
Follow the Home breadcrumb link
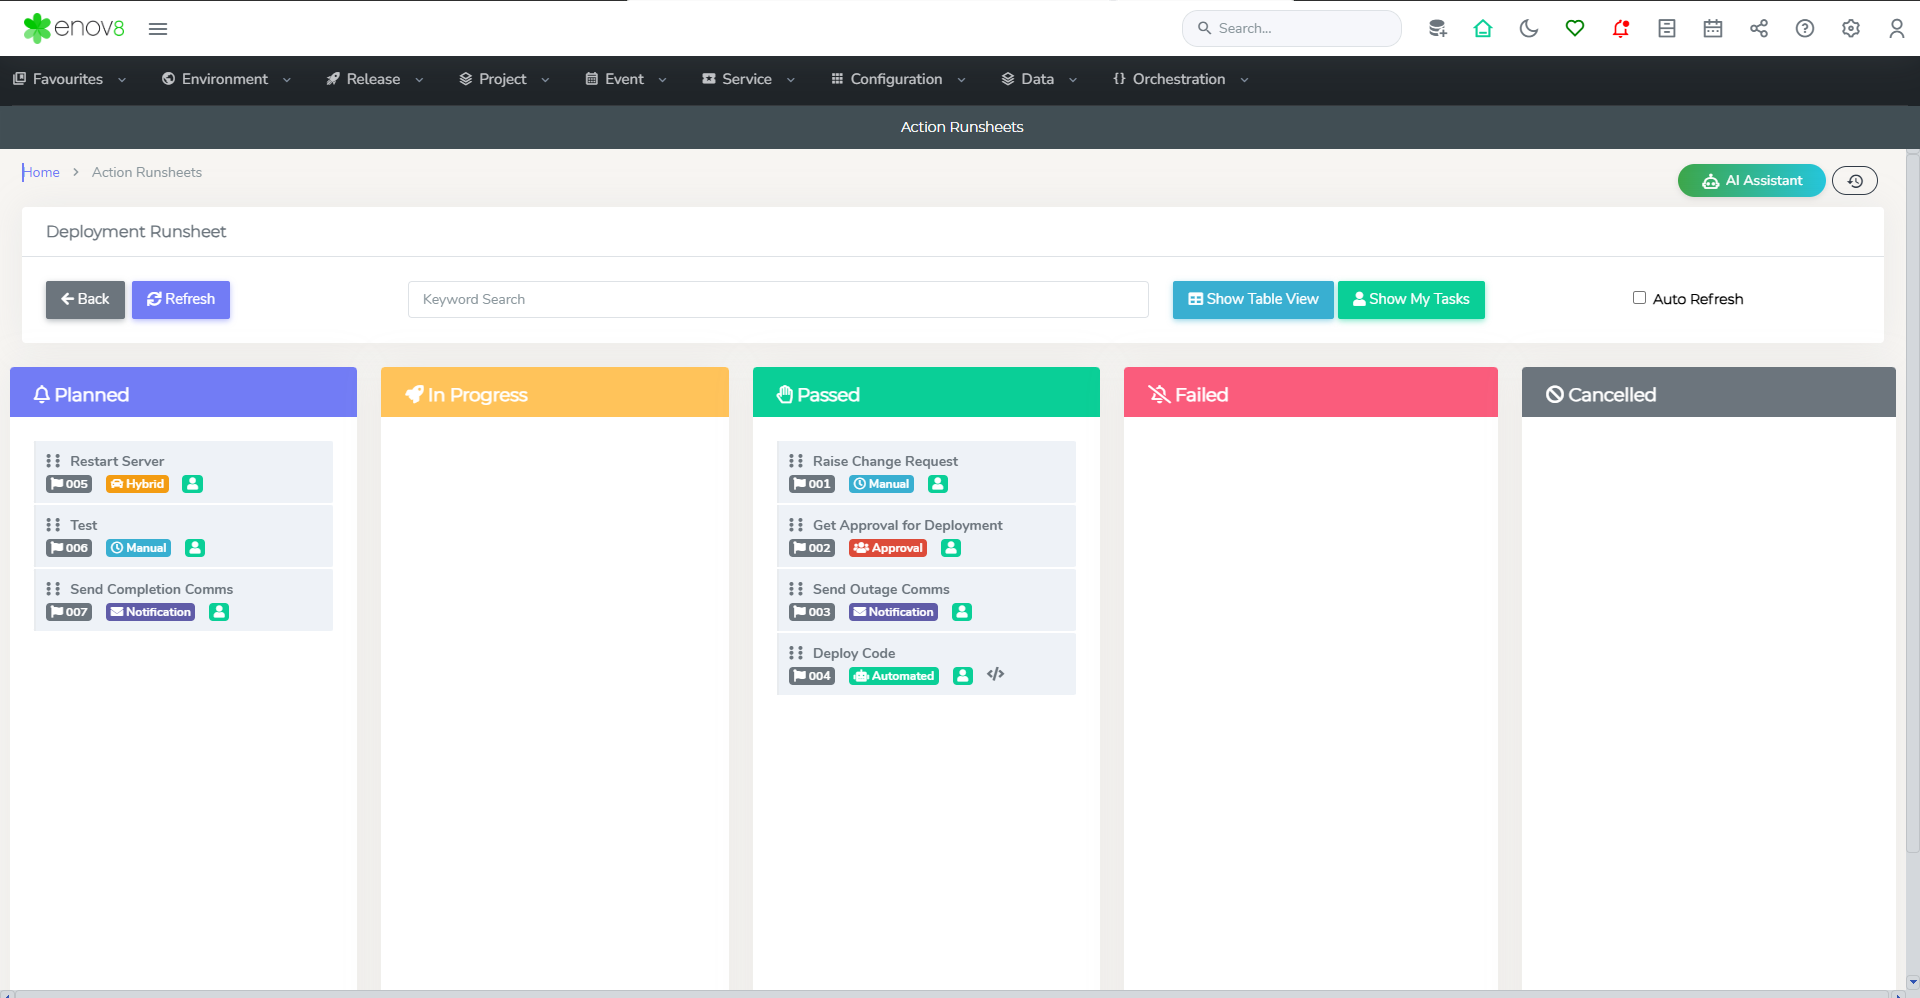(x=41, y=172)
